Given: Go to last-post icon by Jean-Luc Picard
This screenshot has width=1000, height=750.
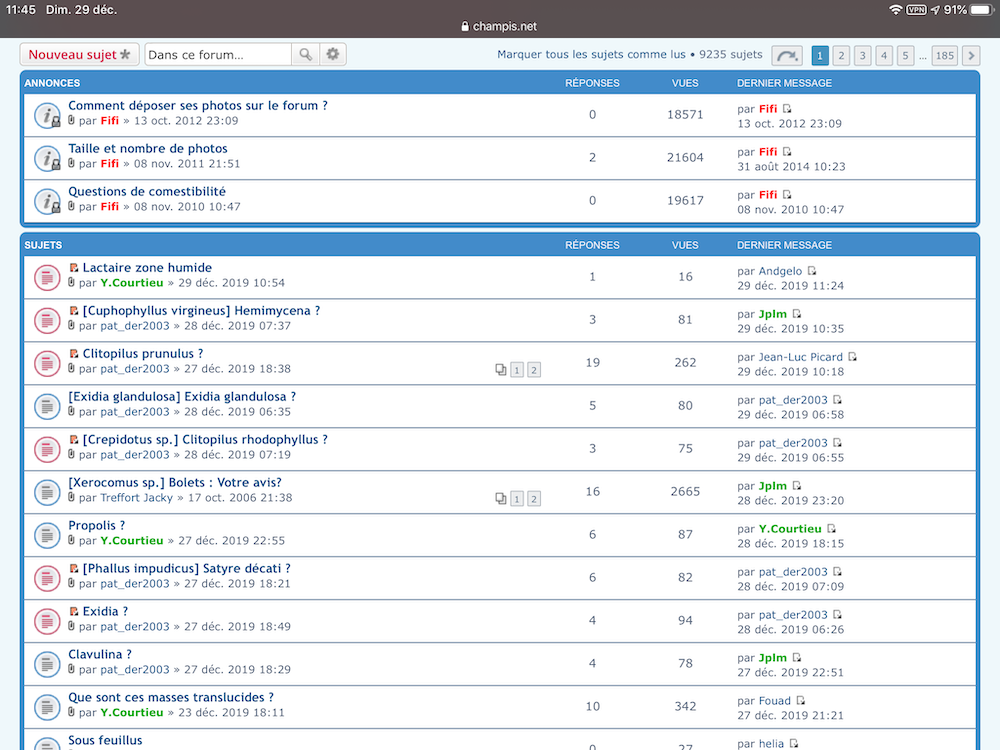Looking at the screenshot, I should (x=852, y=357).
